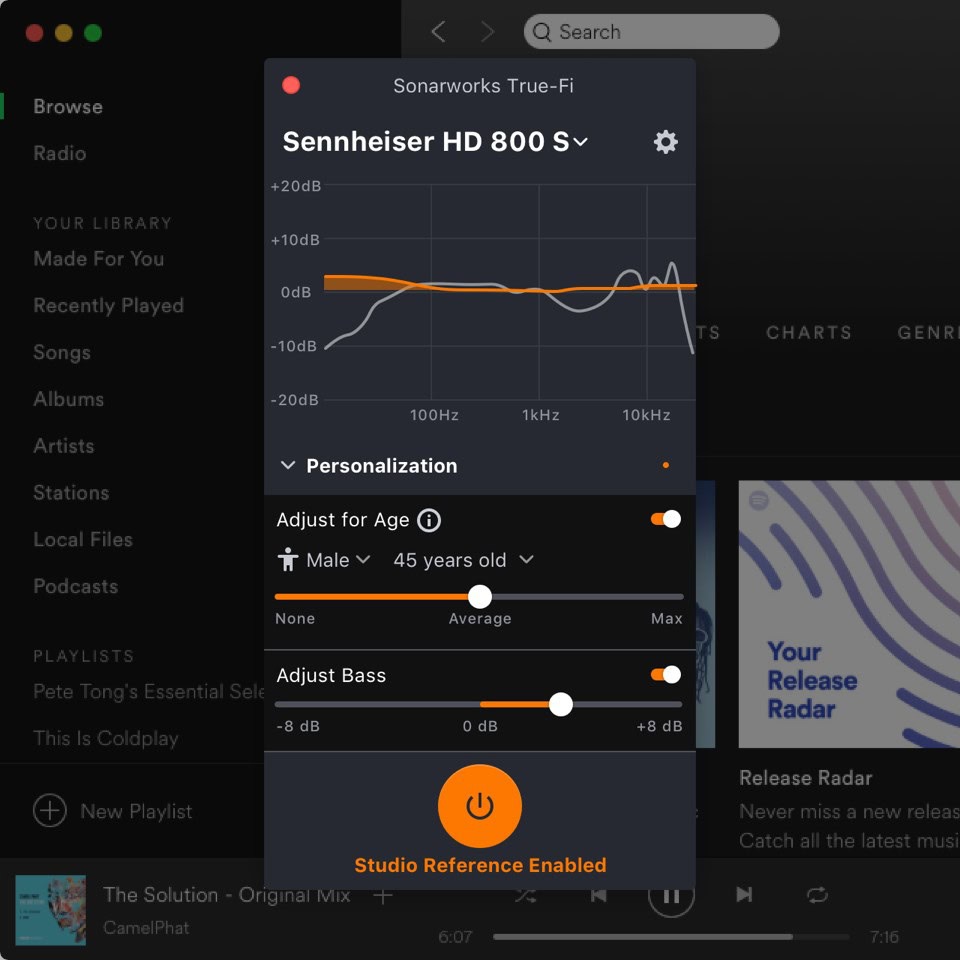This screenshot has height=960, width=960.
Task: Disable the Adjust Bass toggle
Action: (x=664, y=675)
